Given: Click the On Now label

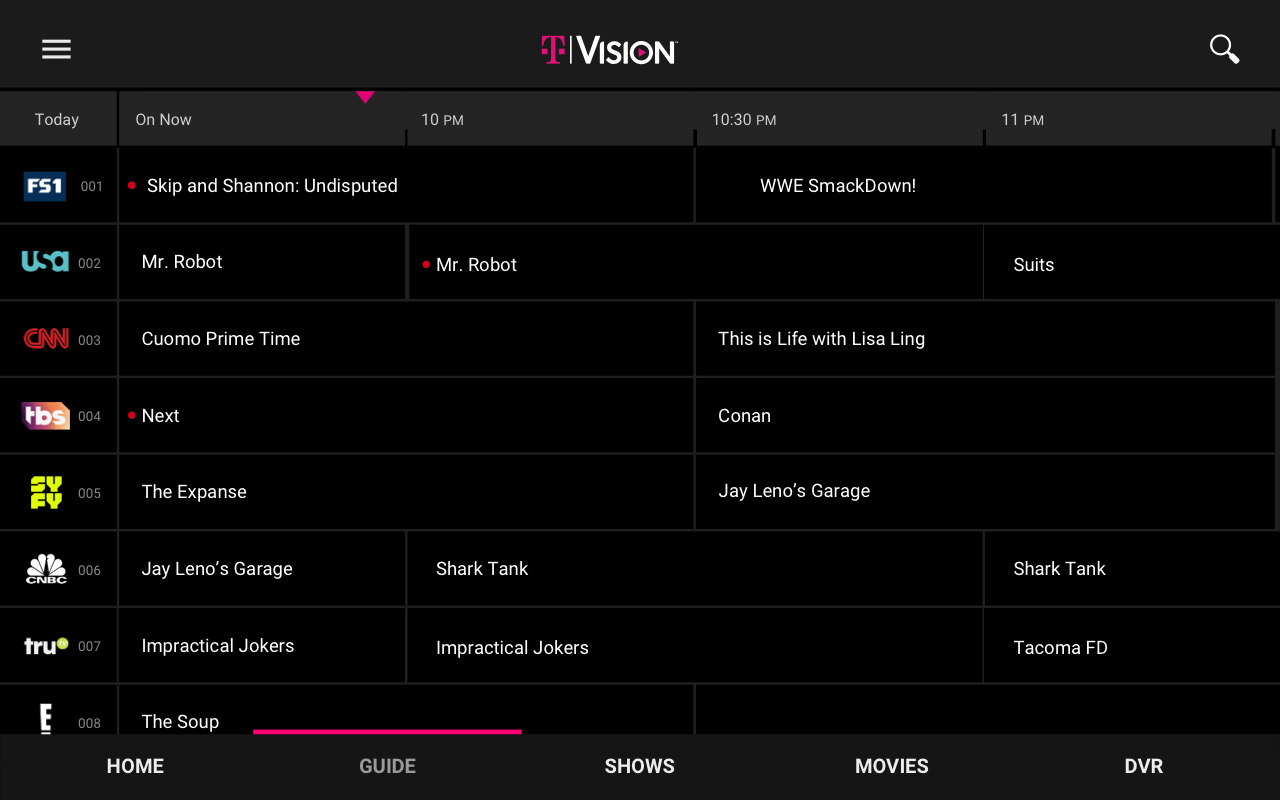Looking at the screenshot, I should (x=163, y=119).
